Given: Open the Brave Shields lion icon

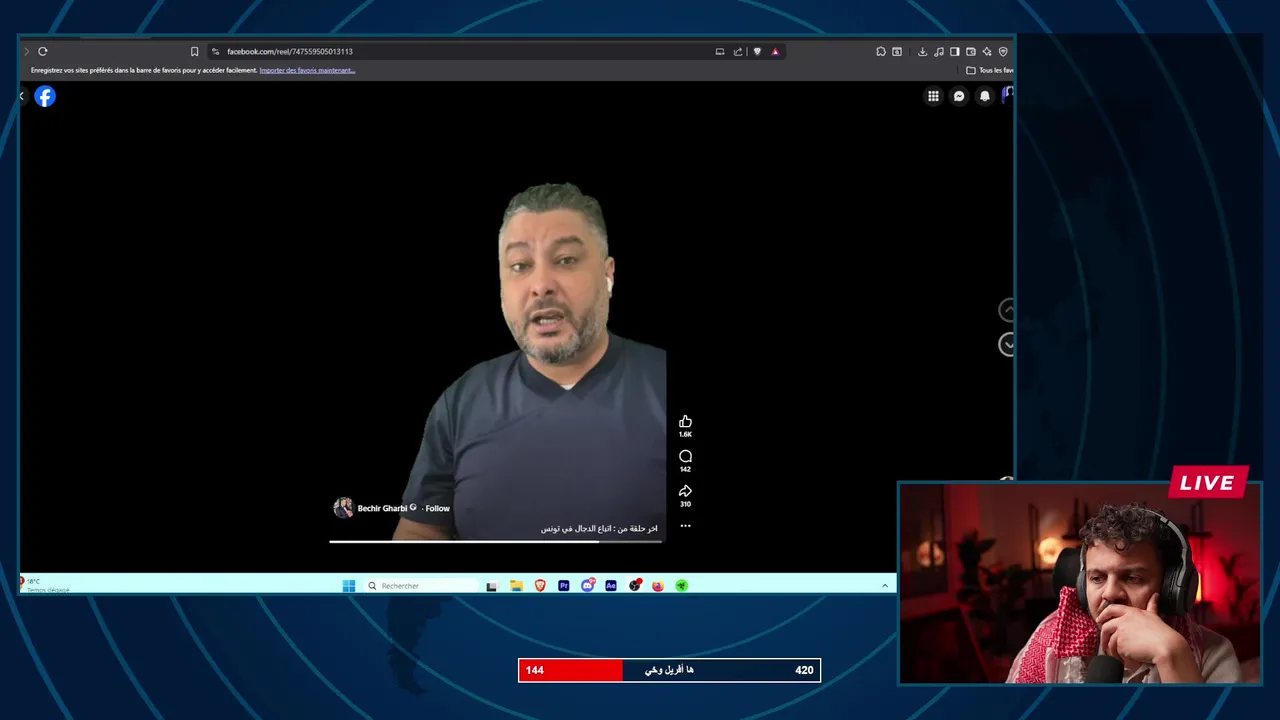Looking at the screenshot, I should pyautogui.click(x=757, y=51).
